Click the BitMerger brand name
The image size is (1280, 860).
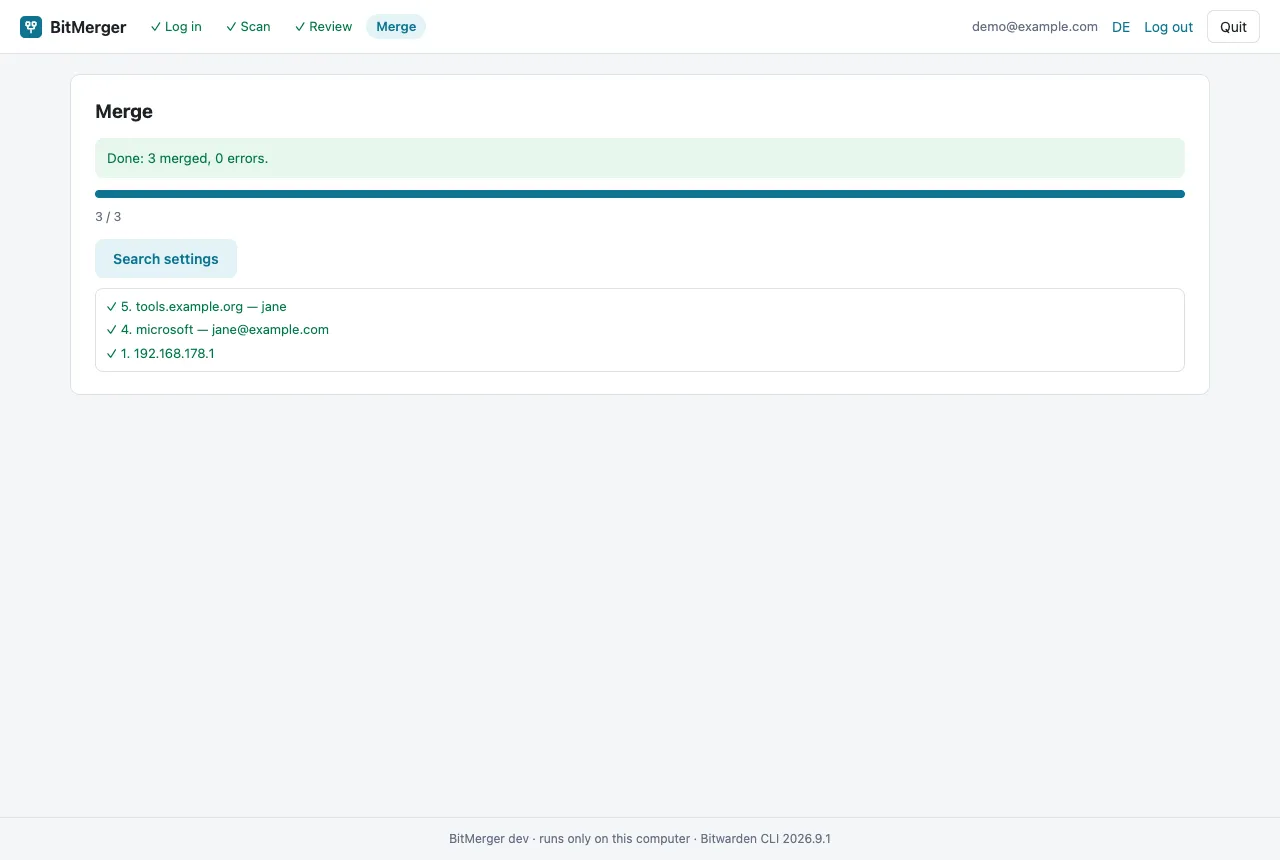tap(88, 27)
